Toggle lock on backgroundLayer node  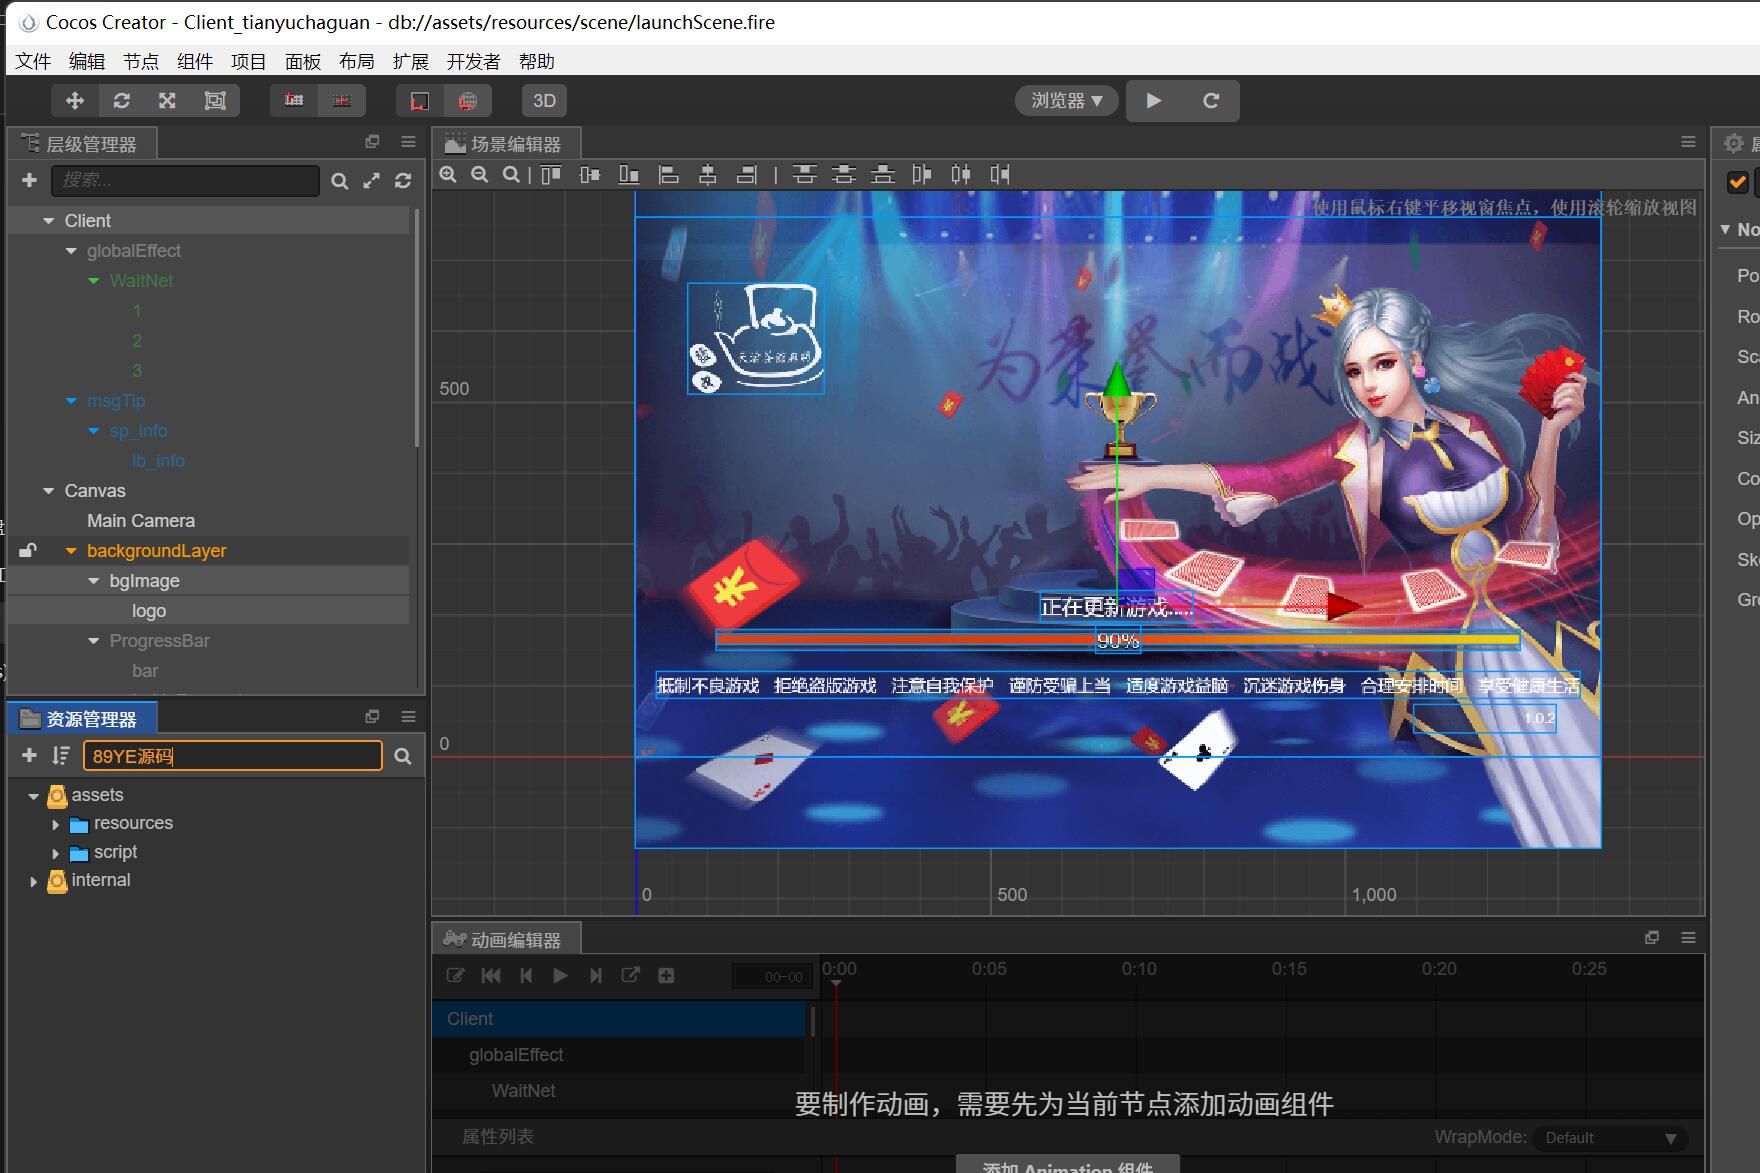tap(28, 551)
